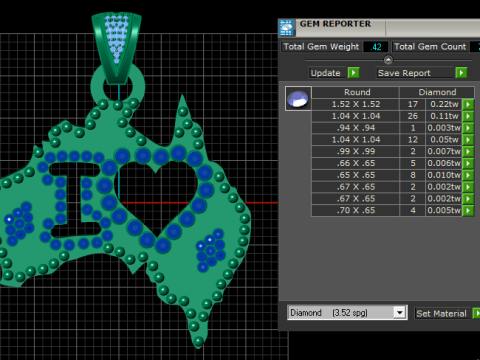Click the Update label
480x360 pixels.
tap(326, 73)
